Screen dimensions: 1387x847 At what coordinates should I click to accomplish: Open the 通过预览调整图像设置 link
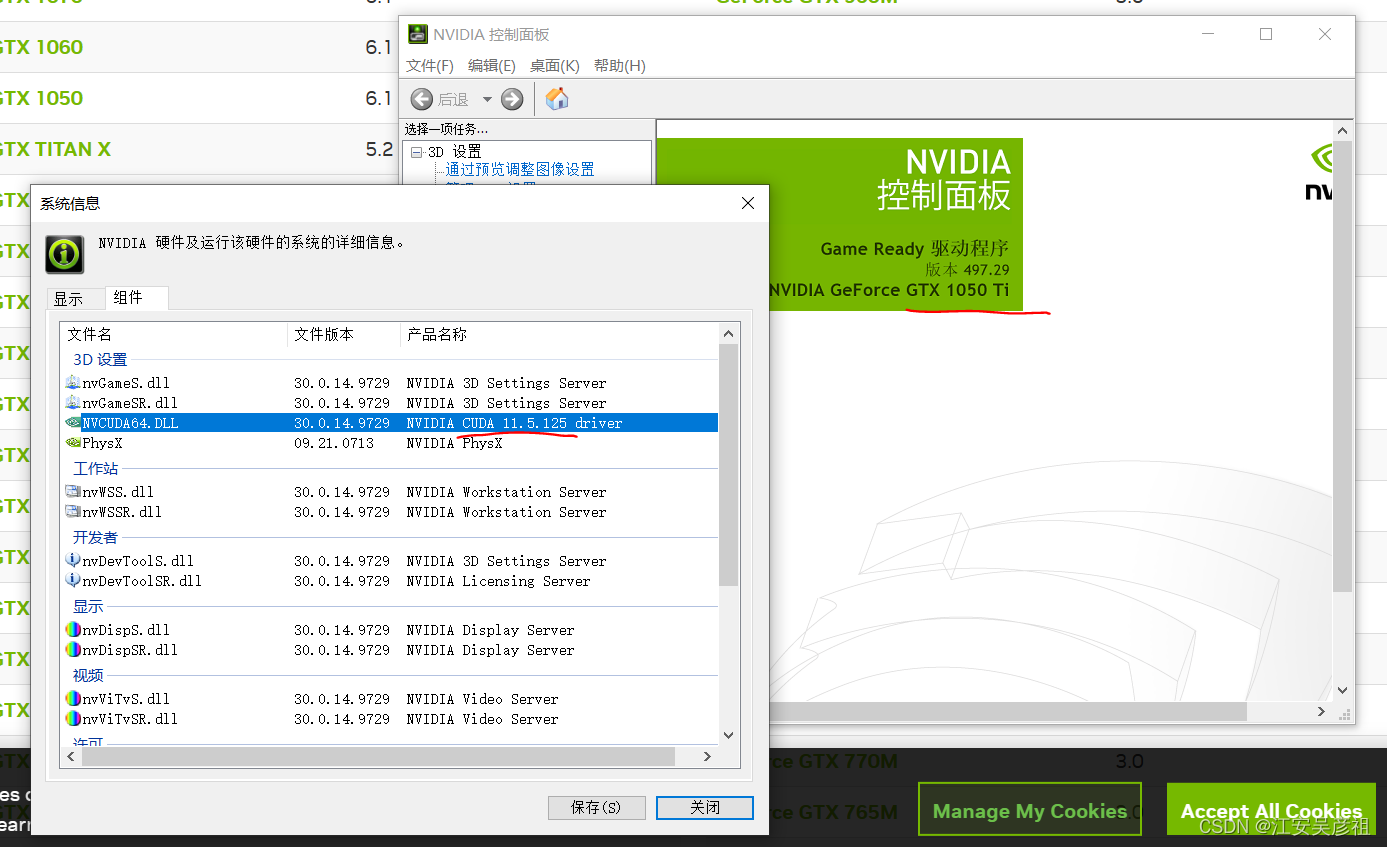[520, 169]
